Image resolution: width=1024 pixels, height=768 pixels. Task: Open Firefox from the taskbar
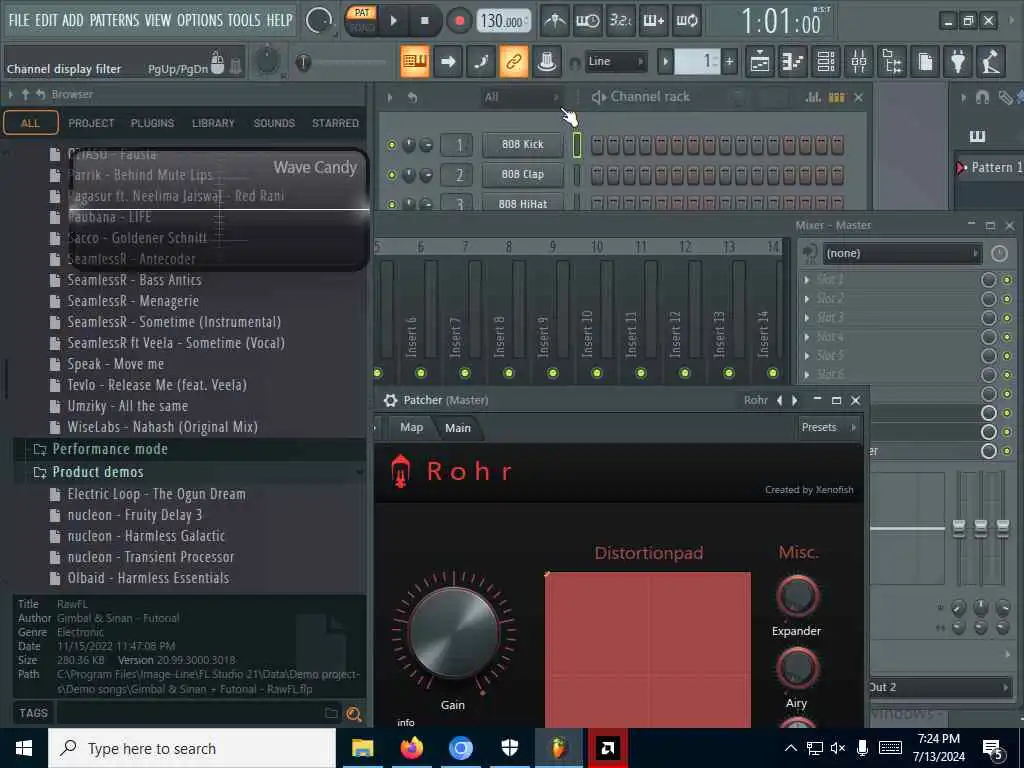(411, 748)
